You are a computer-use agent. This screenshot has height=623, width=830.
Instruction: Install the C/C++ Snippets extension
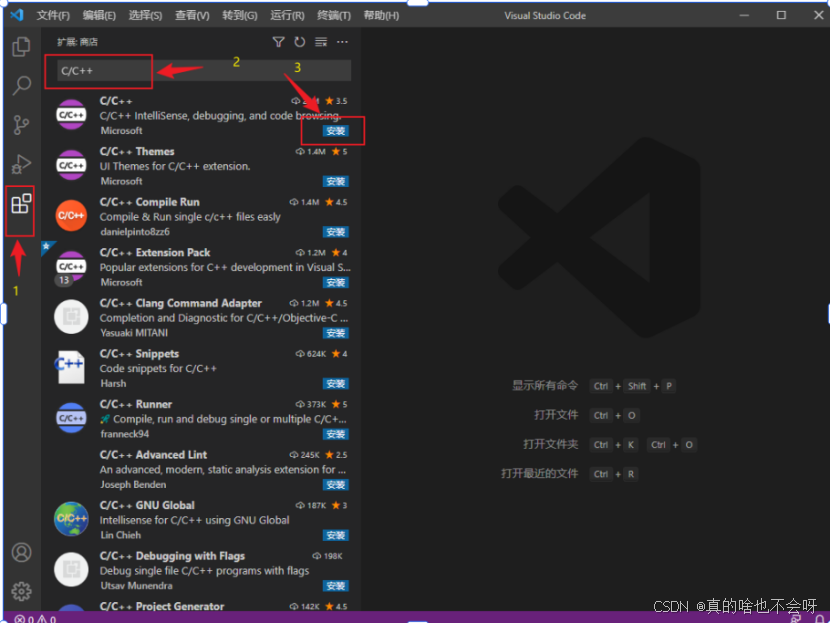click(x=336, y=384)
